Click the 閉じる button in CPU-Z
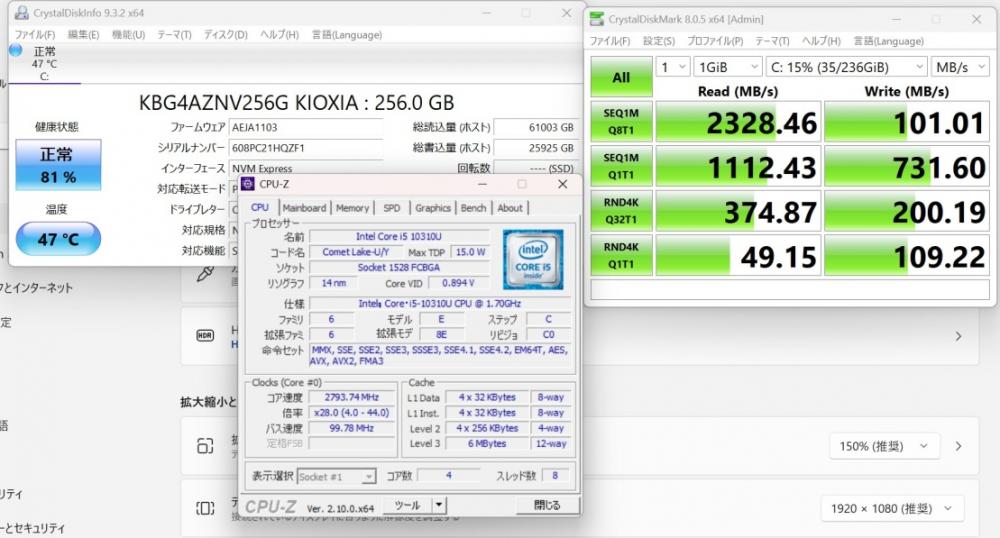 tap(547, 505)
